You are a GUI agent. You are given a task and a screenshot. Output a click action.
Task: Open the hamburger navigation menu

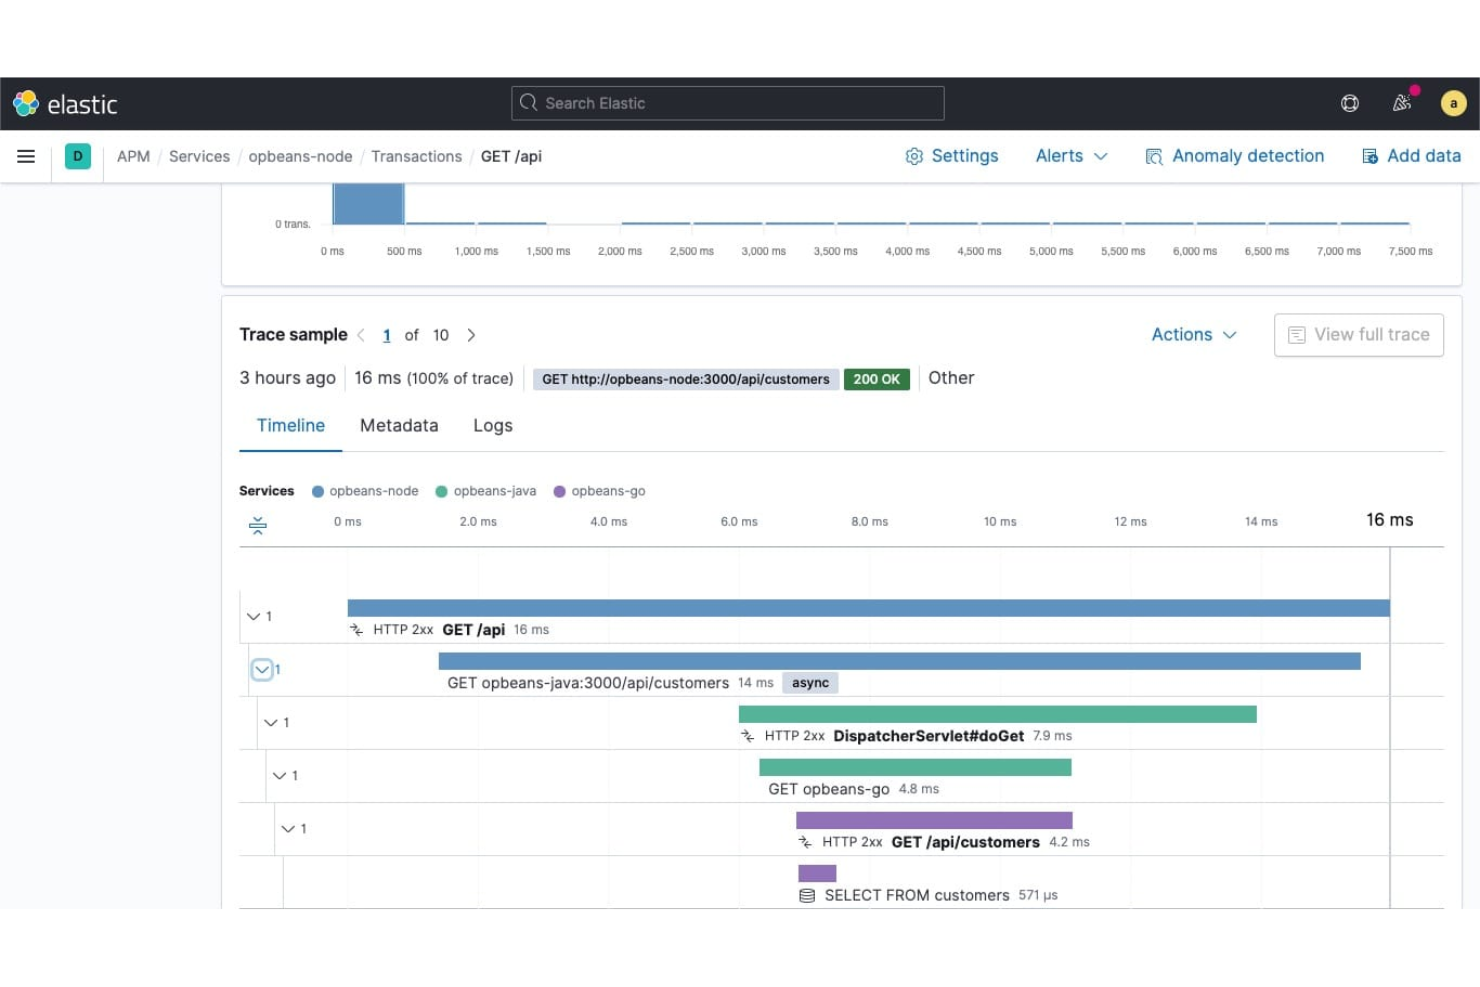tap(26, 156)
